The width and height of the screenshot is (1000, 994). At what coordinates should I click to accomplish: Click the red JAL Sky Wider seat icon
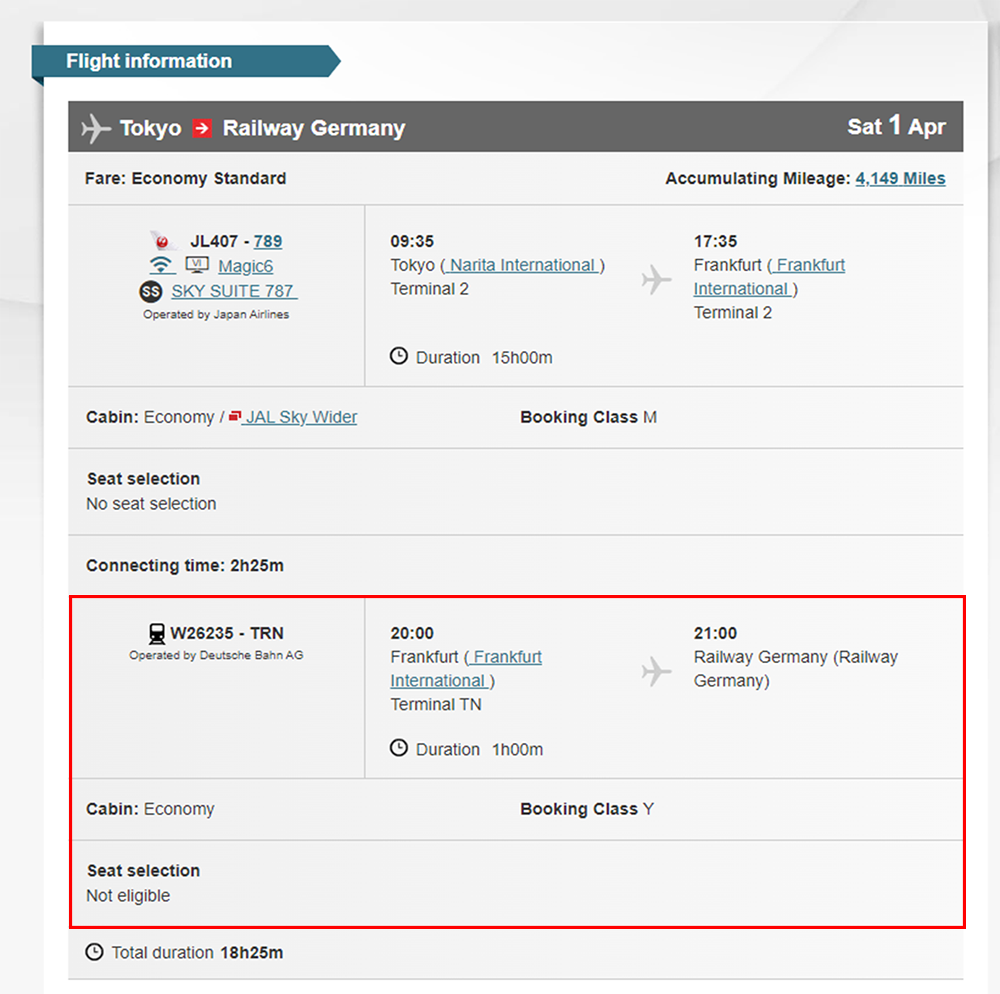pos(235,416)
